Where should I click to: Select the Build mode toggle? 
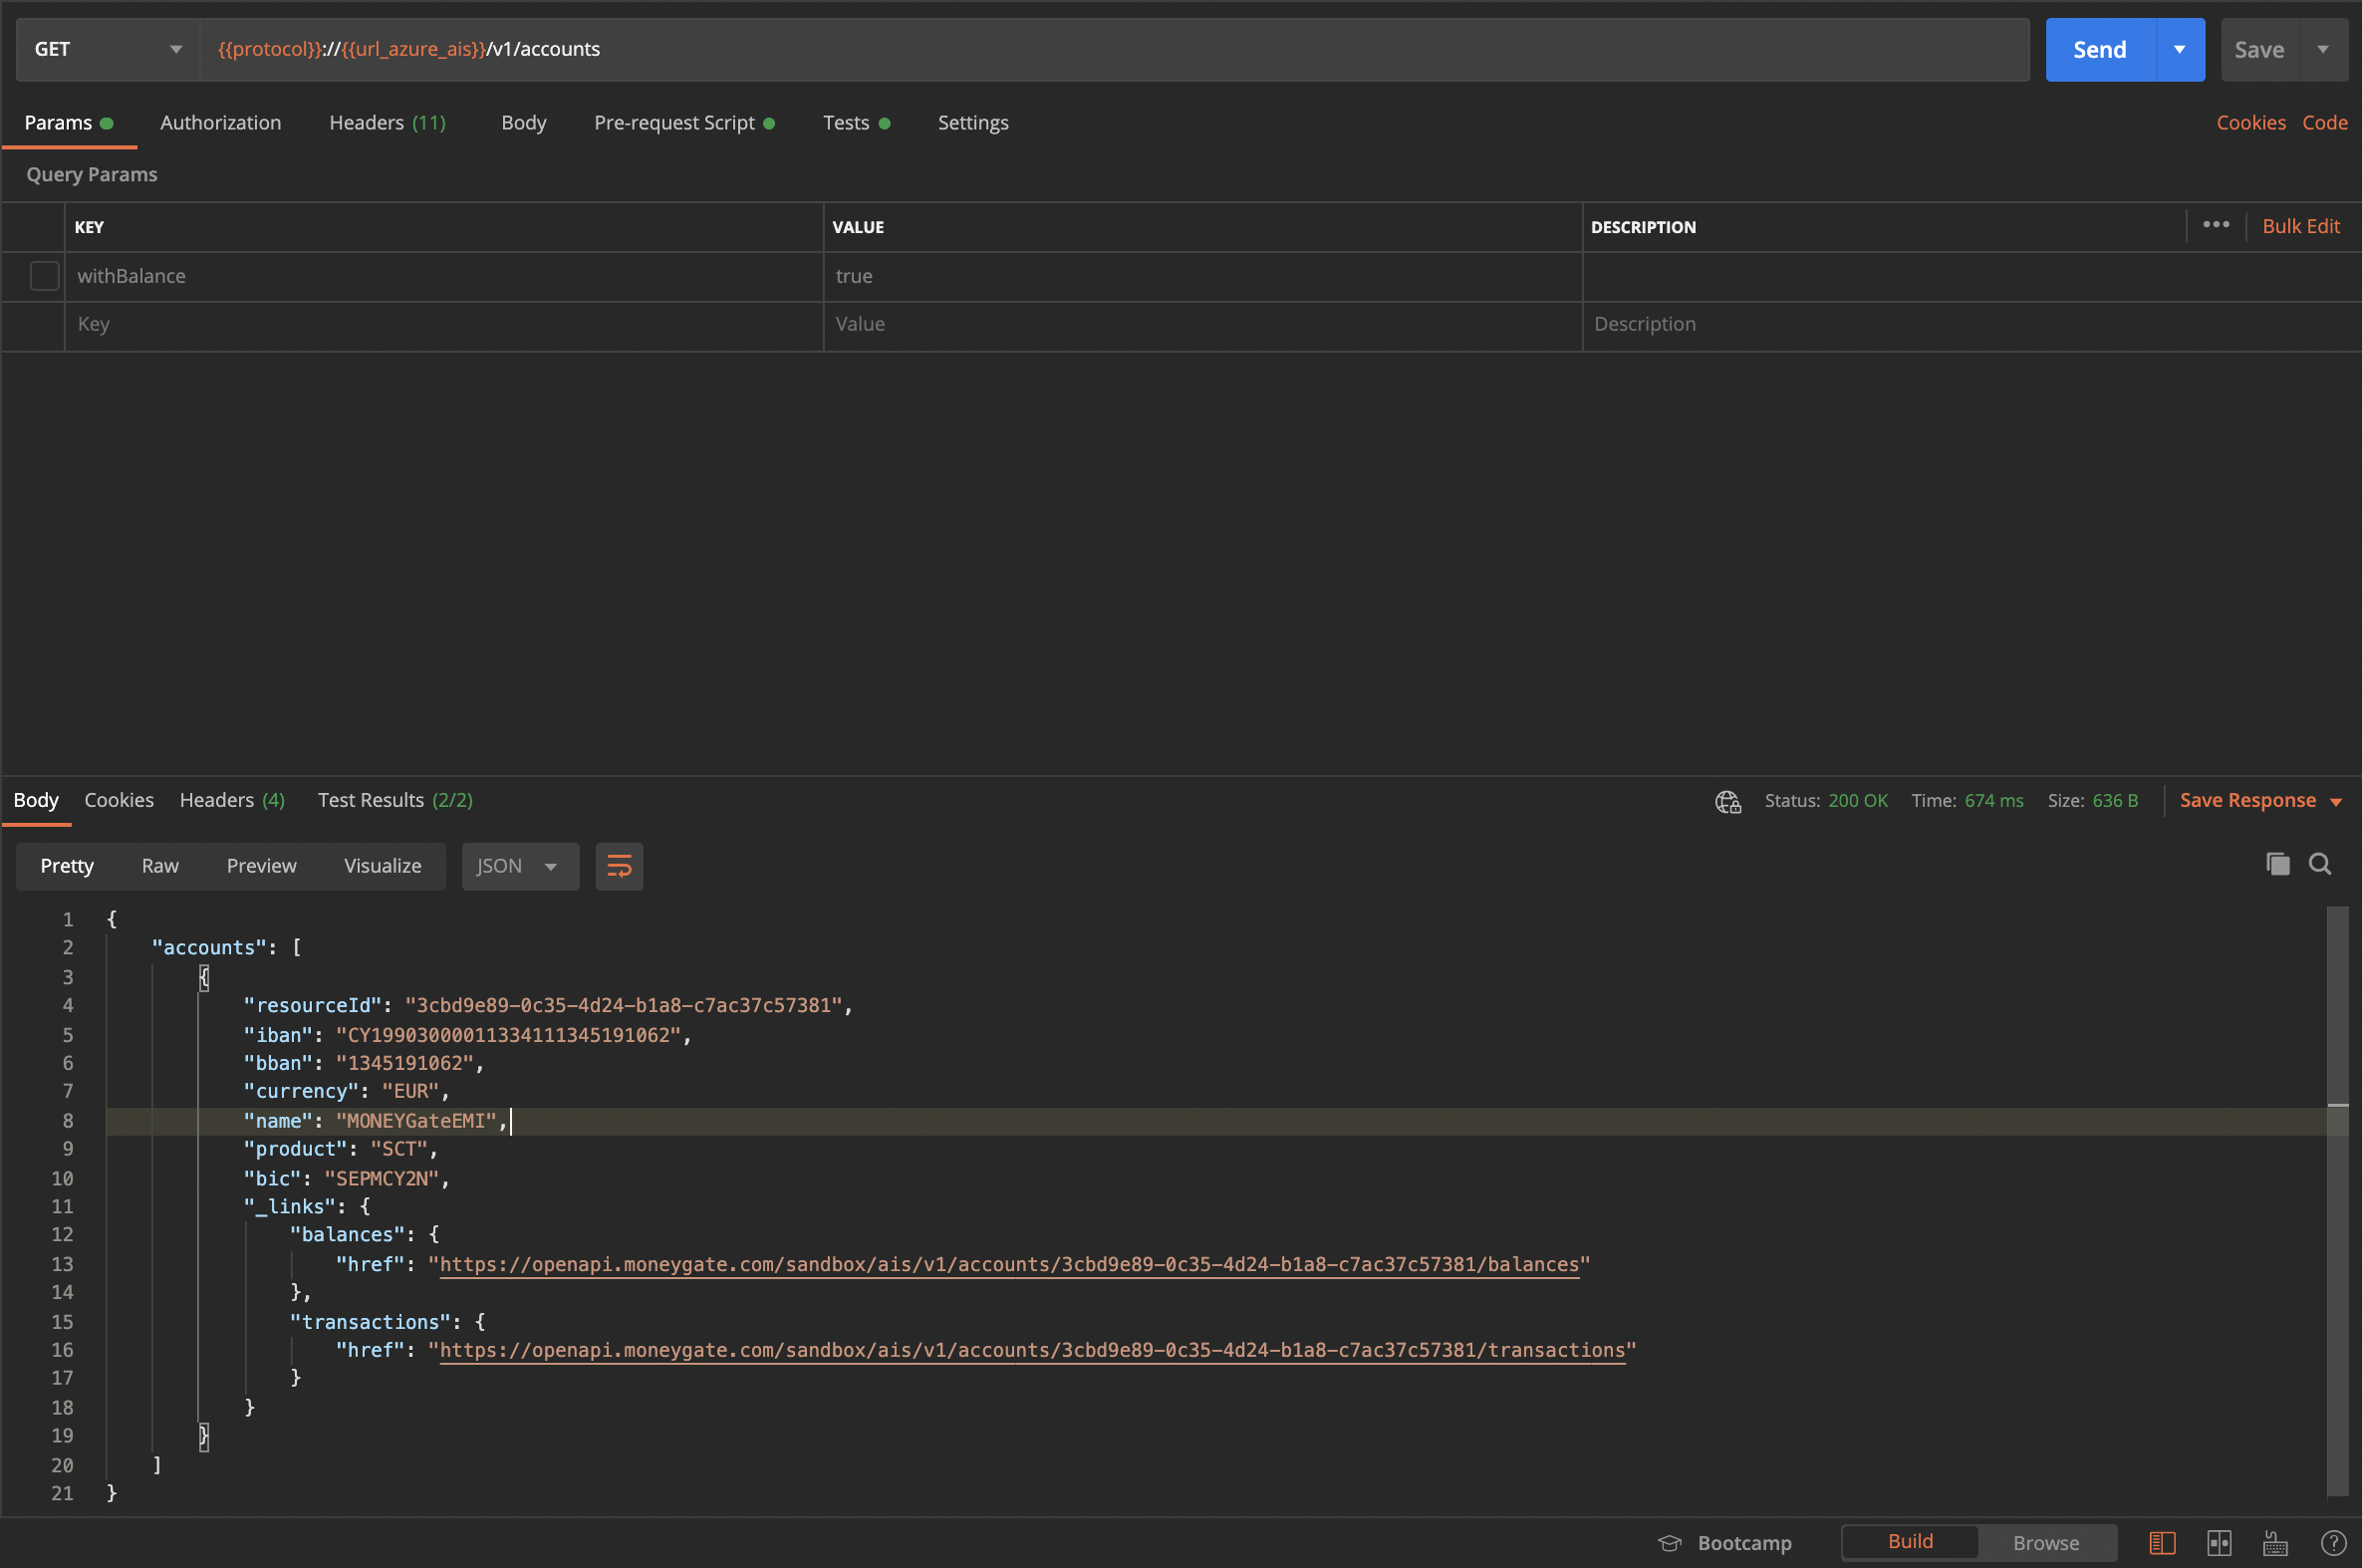point(1909,1541)
